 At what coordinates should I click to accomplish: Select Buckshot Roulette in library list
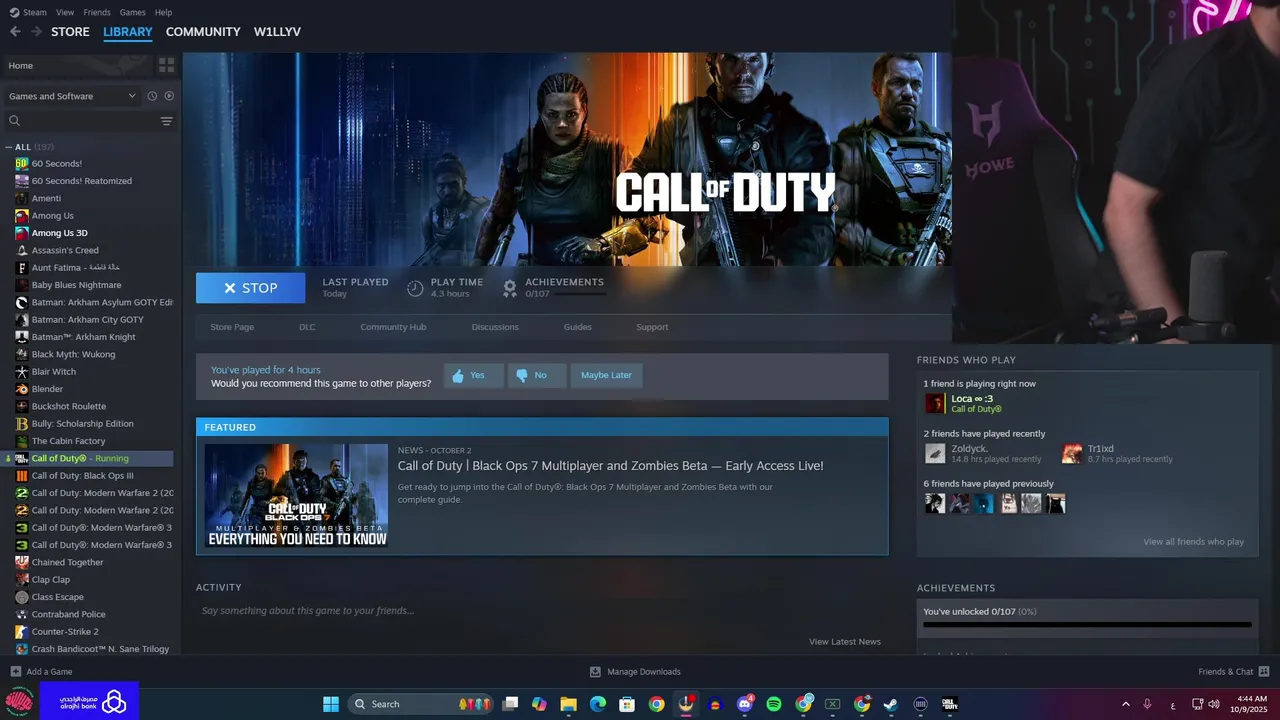point(68,406)
